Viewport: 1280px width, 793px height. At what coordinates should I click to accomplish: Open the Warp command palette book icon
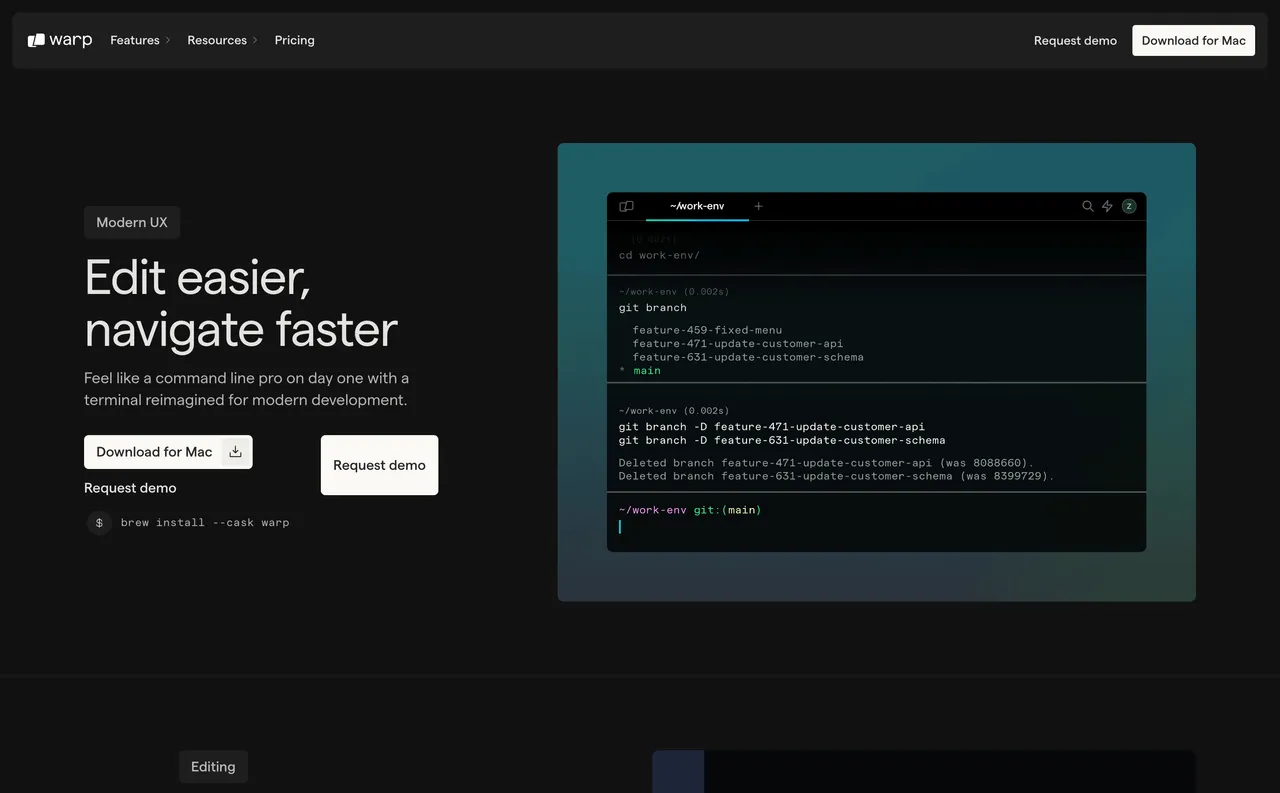(626, 206)
